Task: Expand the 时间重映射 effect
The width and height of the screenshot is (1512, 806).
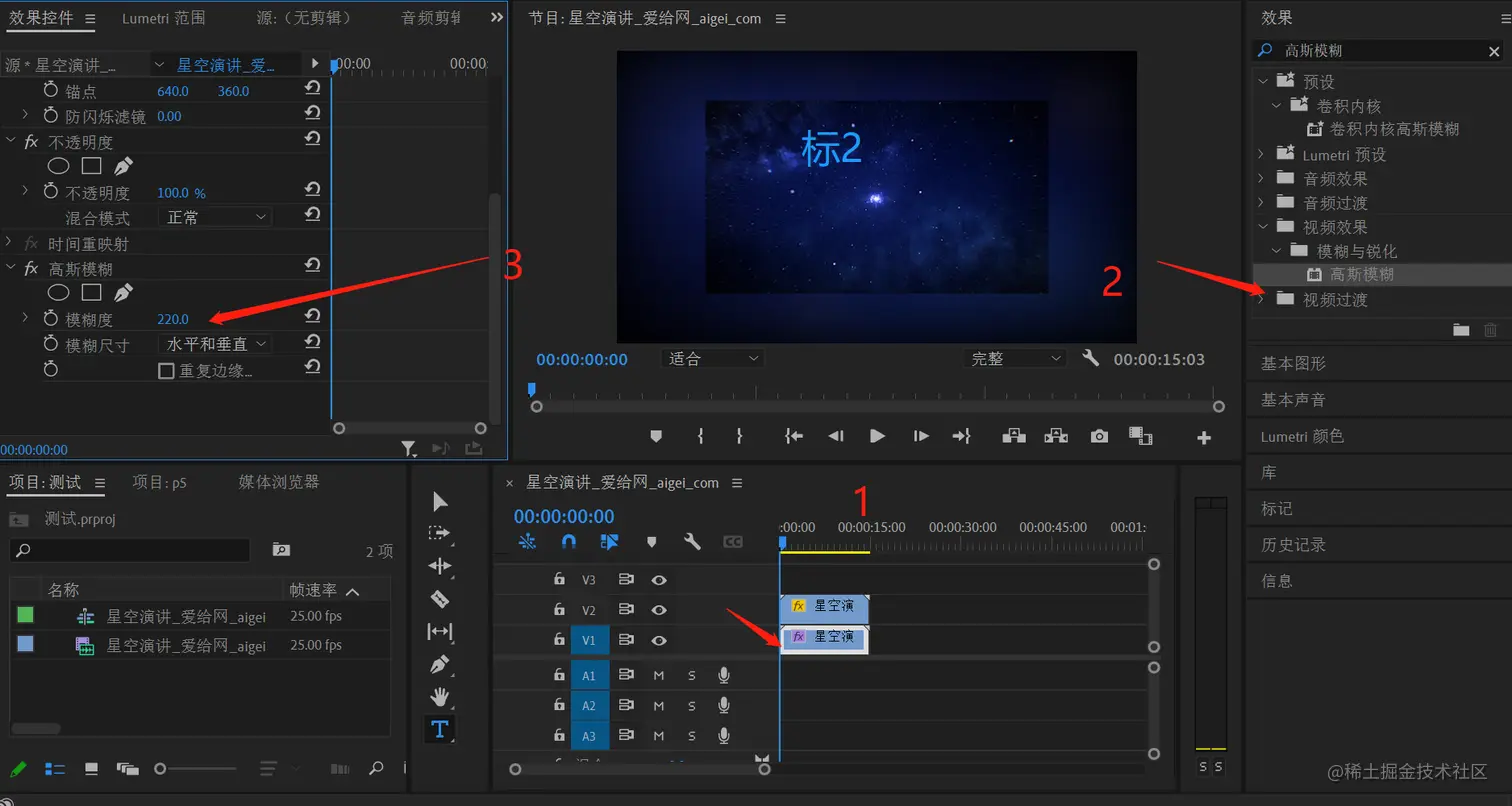Action: tap(10, 243)
